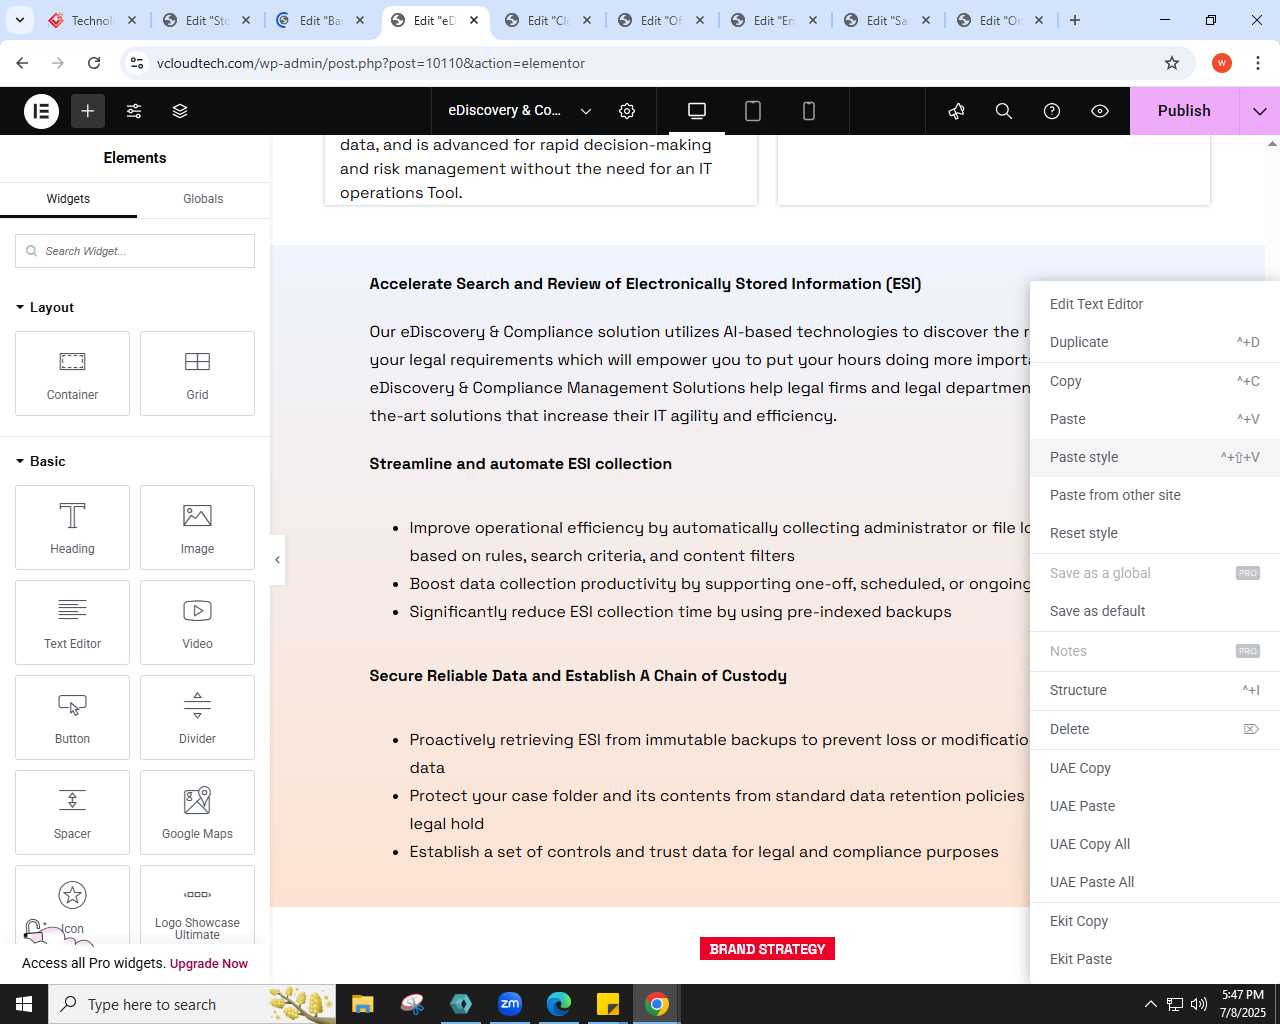Bookmark this page star icon
Viewport: 1280px width, 1024px height.
click(1172, 63)
